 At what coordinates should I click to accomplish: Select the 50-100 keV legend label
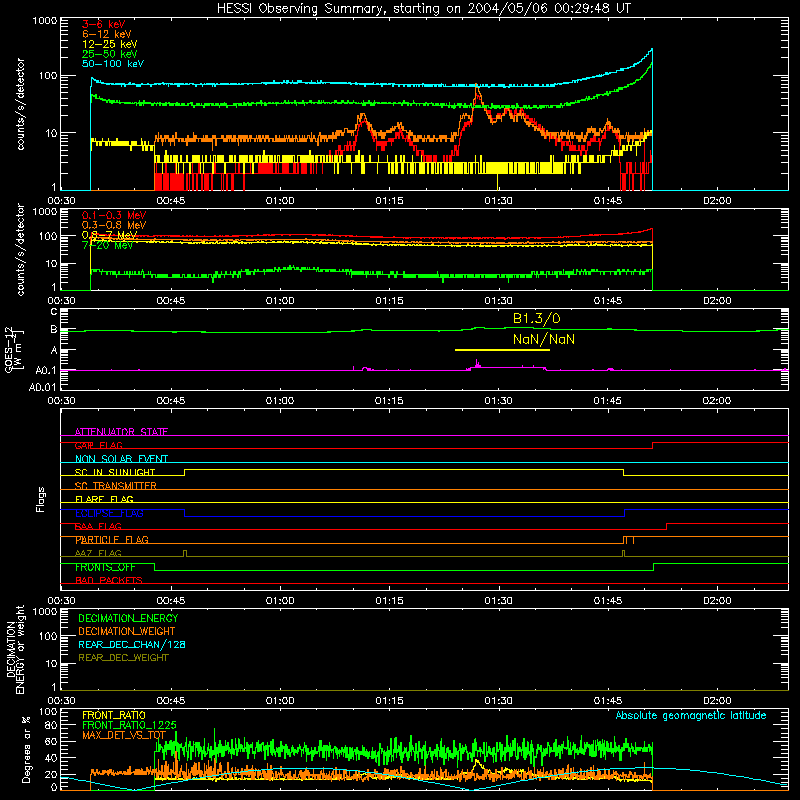113,64
